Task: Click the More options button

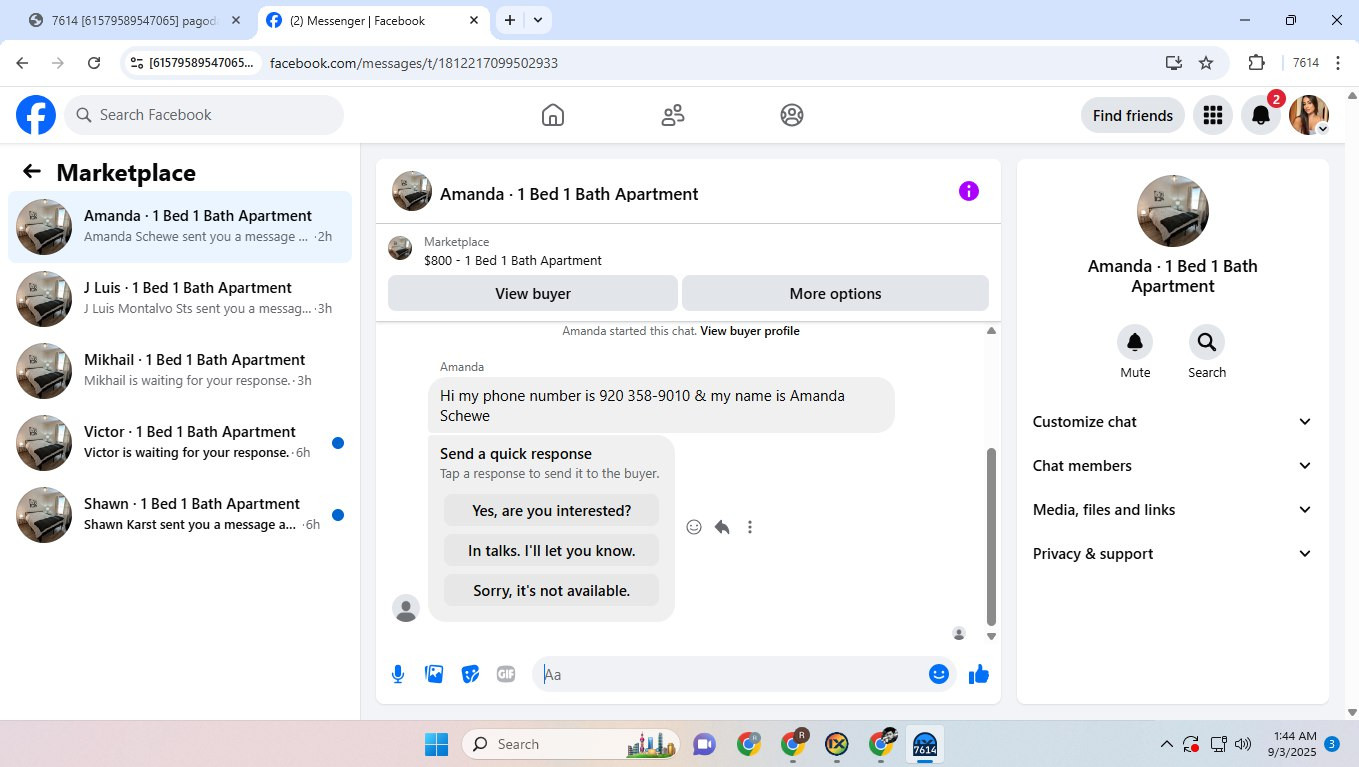Action: (835, 293)
